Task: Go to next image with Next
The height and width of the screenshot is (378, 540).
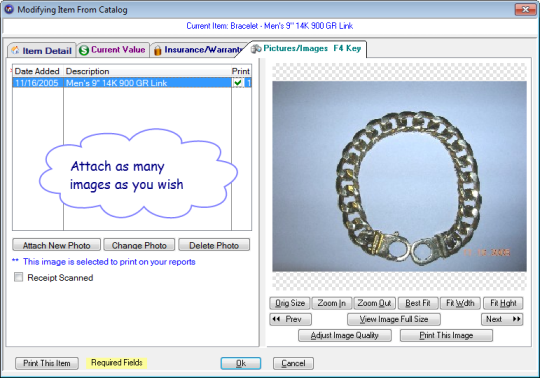Action: tap(502, 319)
